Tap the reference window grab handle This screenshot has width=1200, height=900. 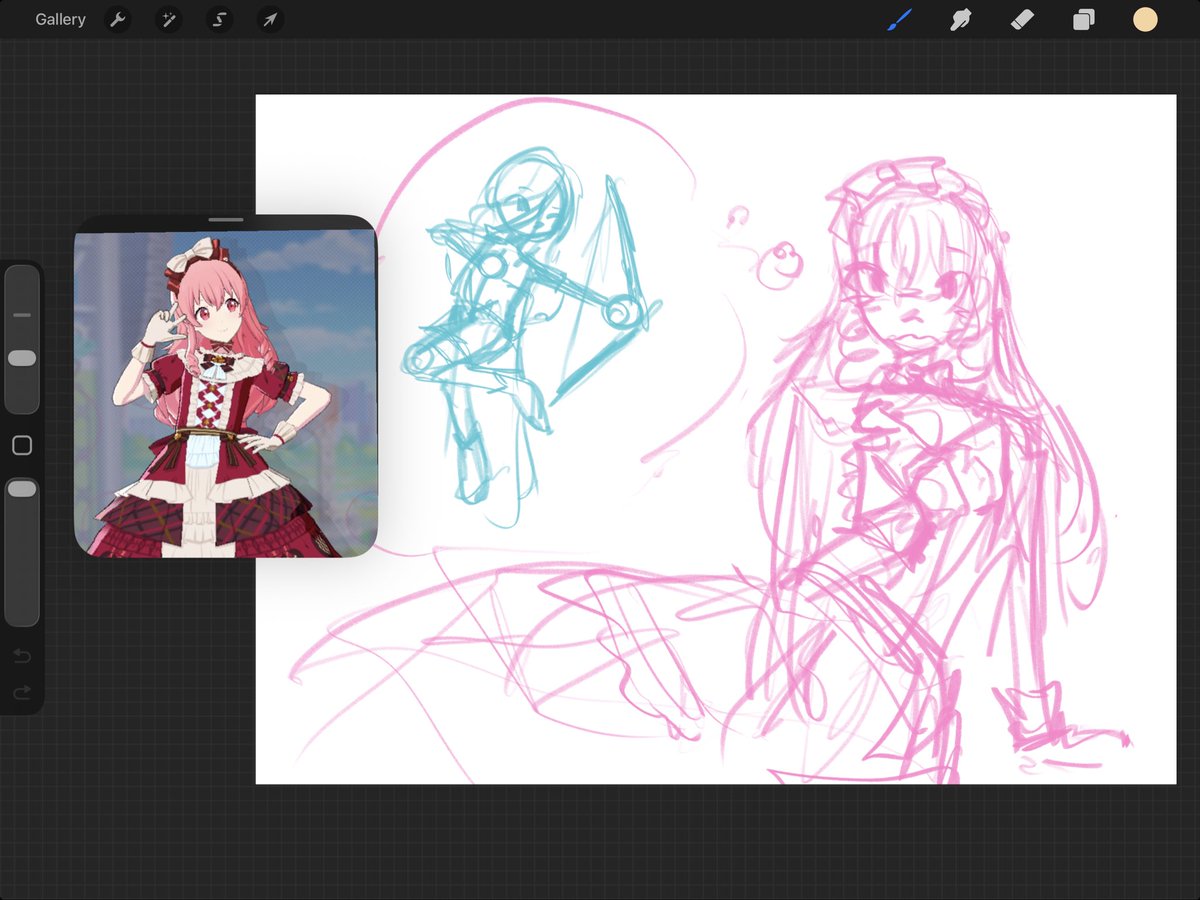coord(227,219)
